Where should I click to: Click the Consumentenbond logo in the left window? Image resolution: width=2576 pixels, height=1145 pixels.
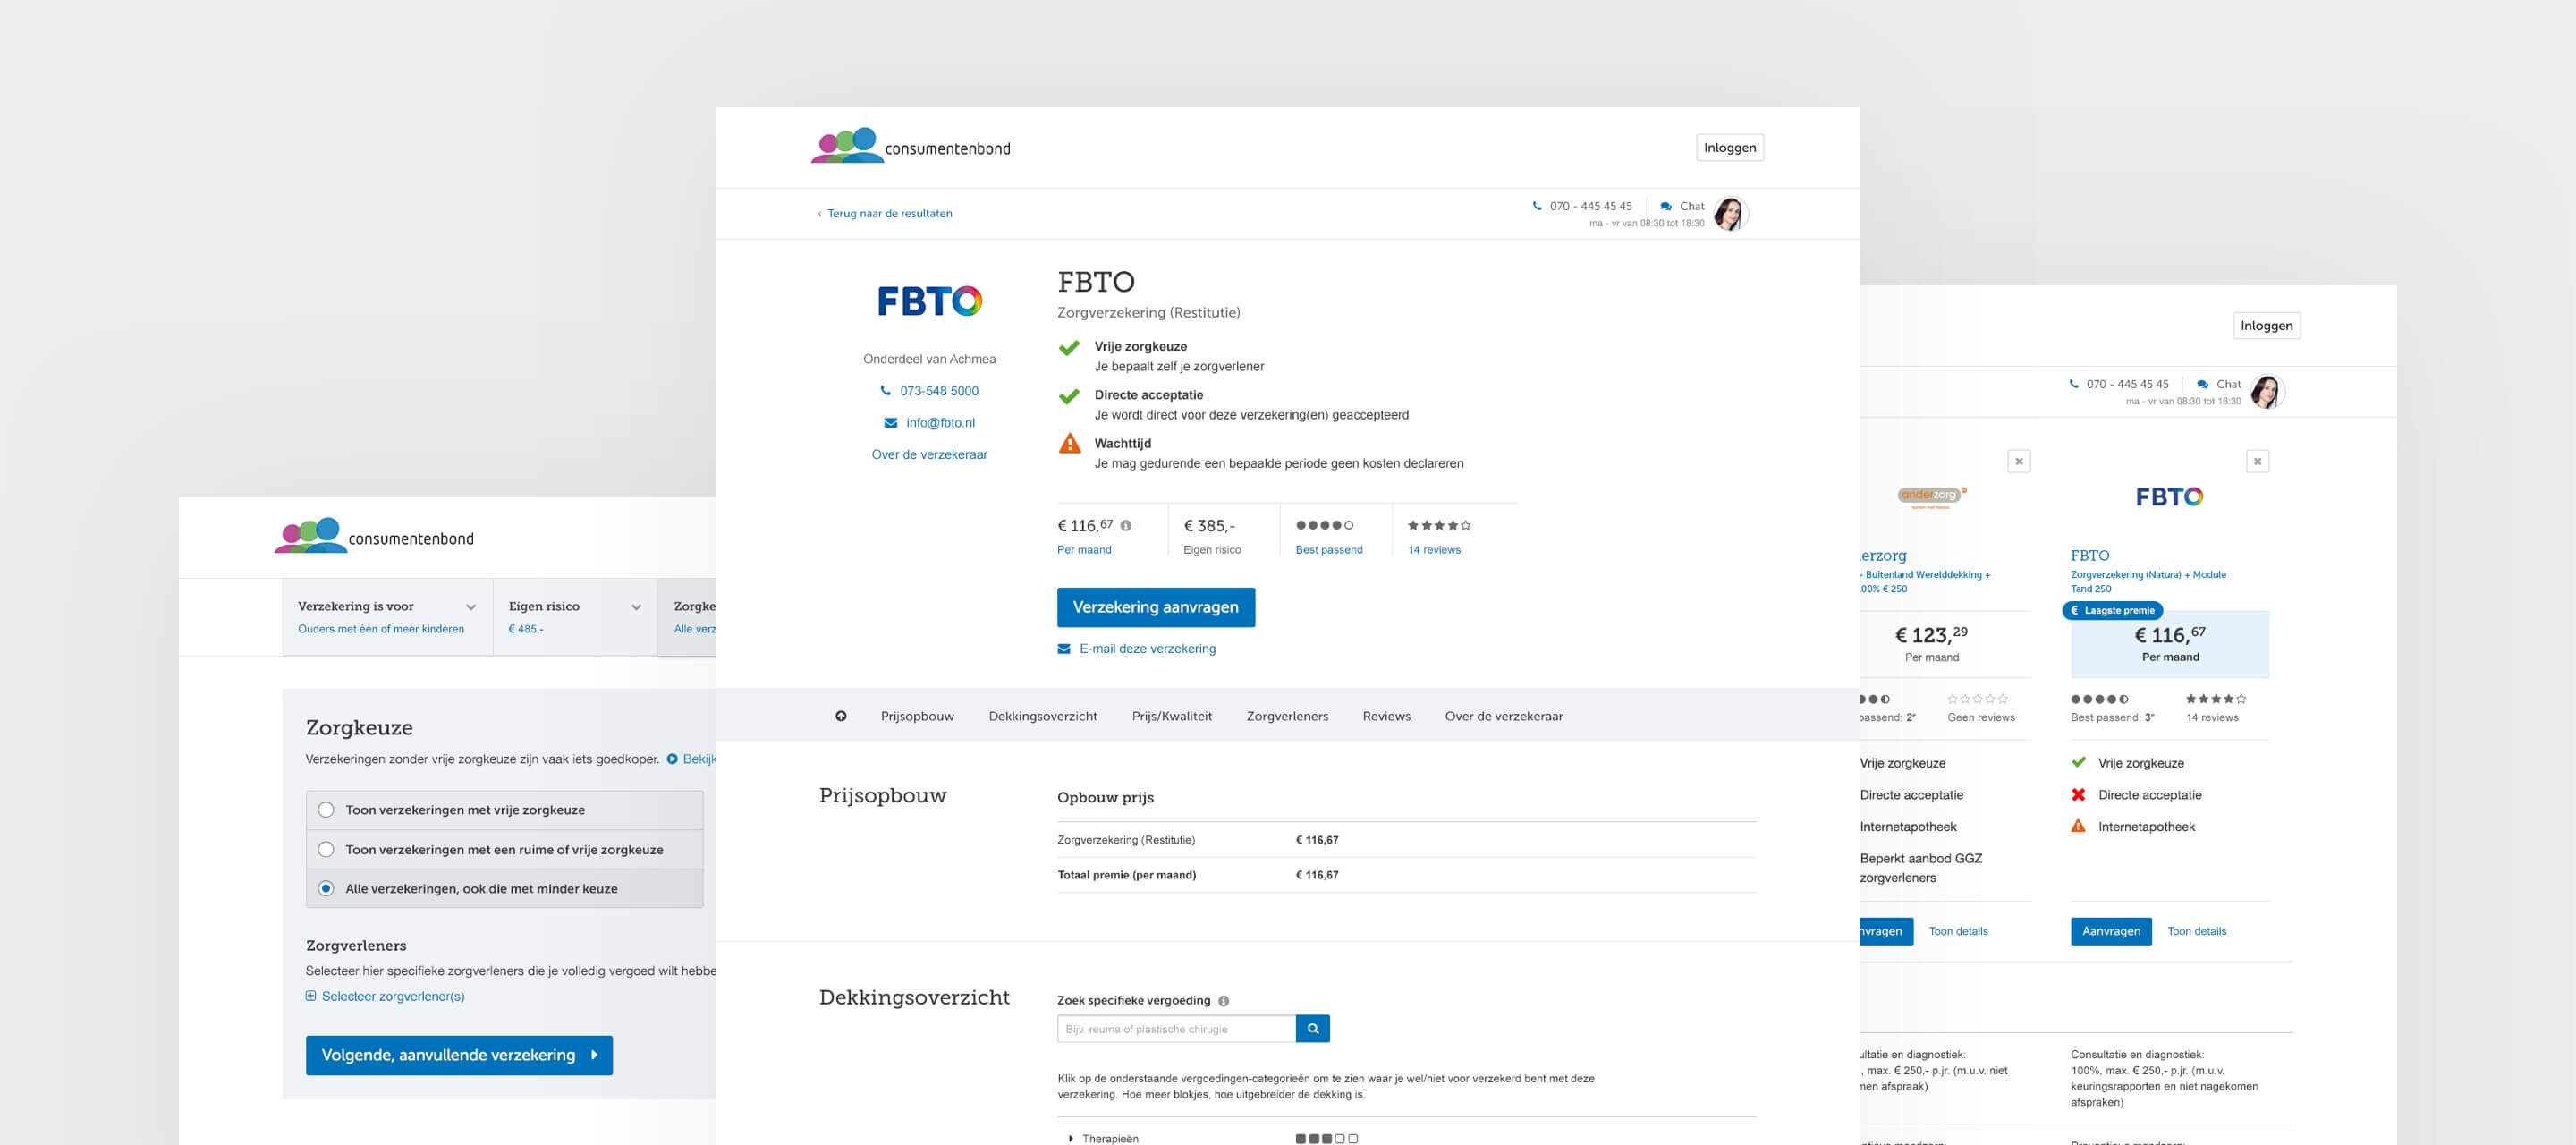374,536
